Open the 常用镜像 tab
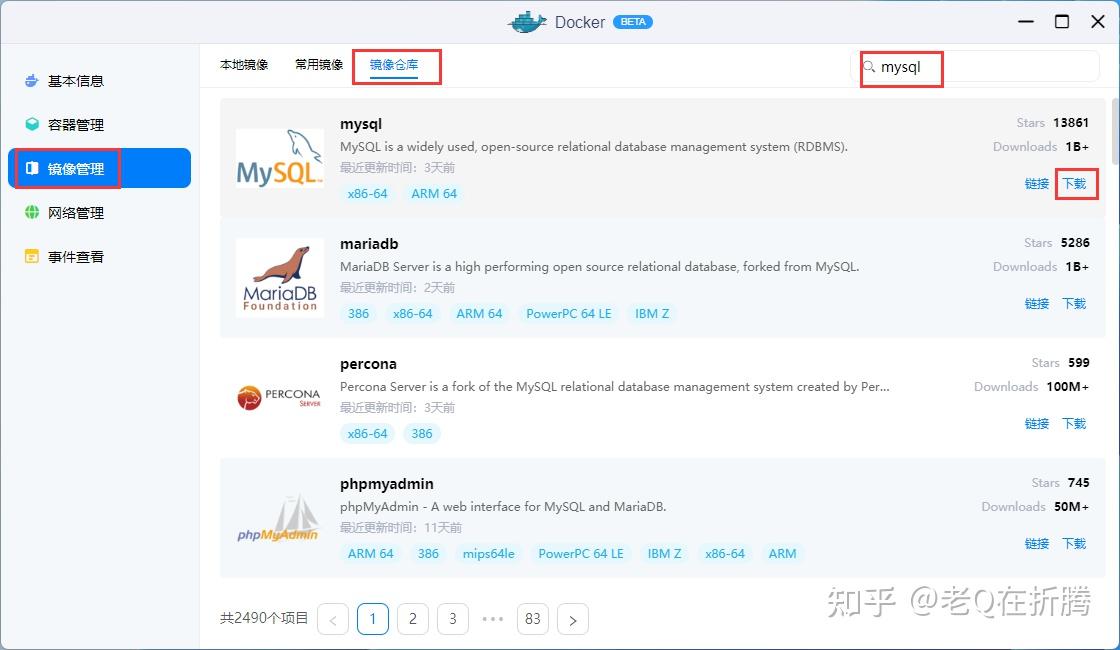 point(317,62)
